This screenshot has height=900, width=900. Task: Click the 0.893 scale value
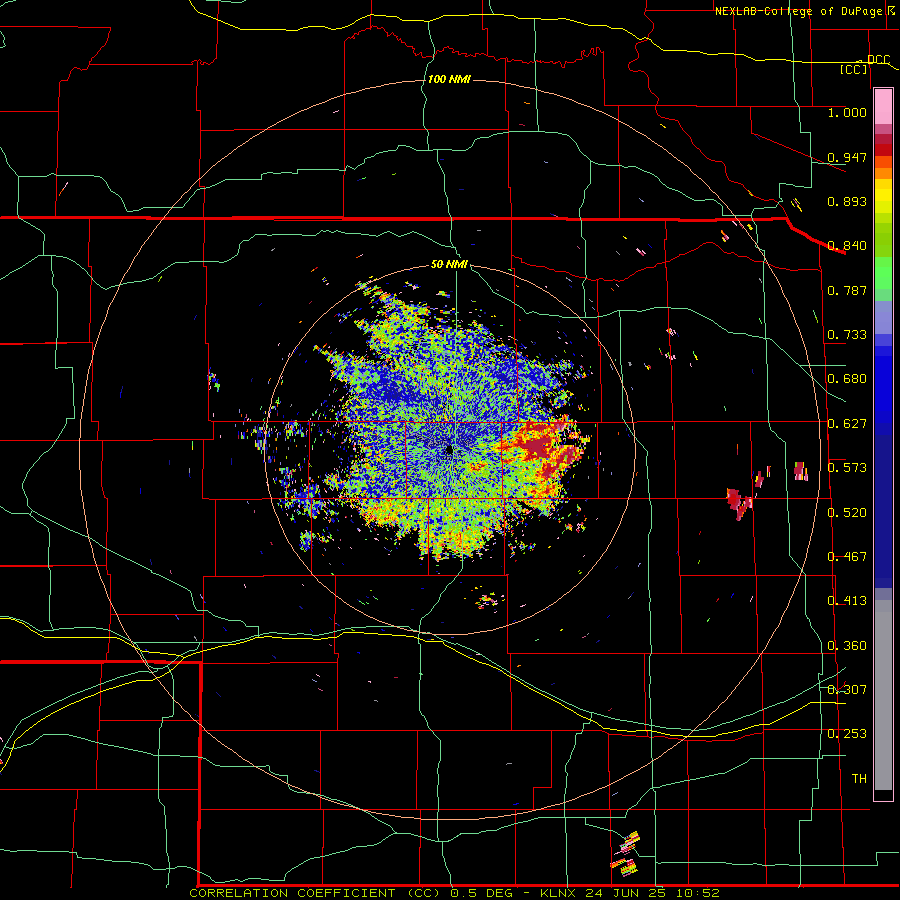point(847,201)
